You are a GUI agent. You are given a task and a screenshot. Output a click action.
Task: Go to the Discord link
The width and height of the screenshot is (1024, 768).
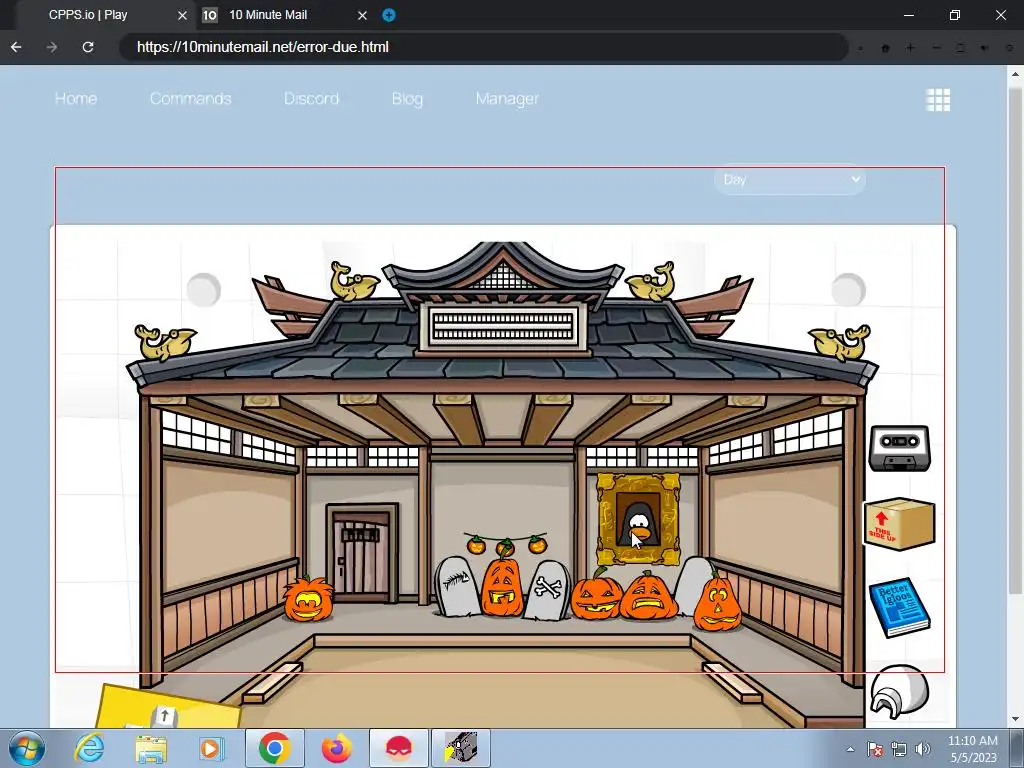coord(312,99)
